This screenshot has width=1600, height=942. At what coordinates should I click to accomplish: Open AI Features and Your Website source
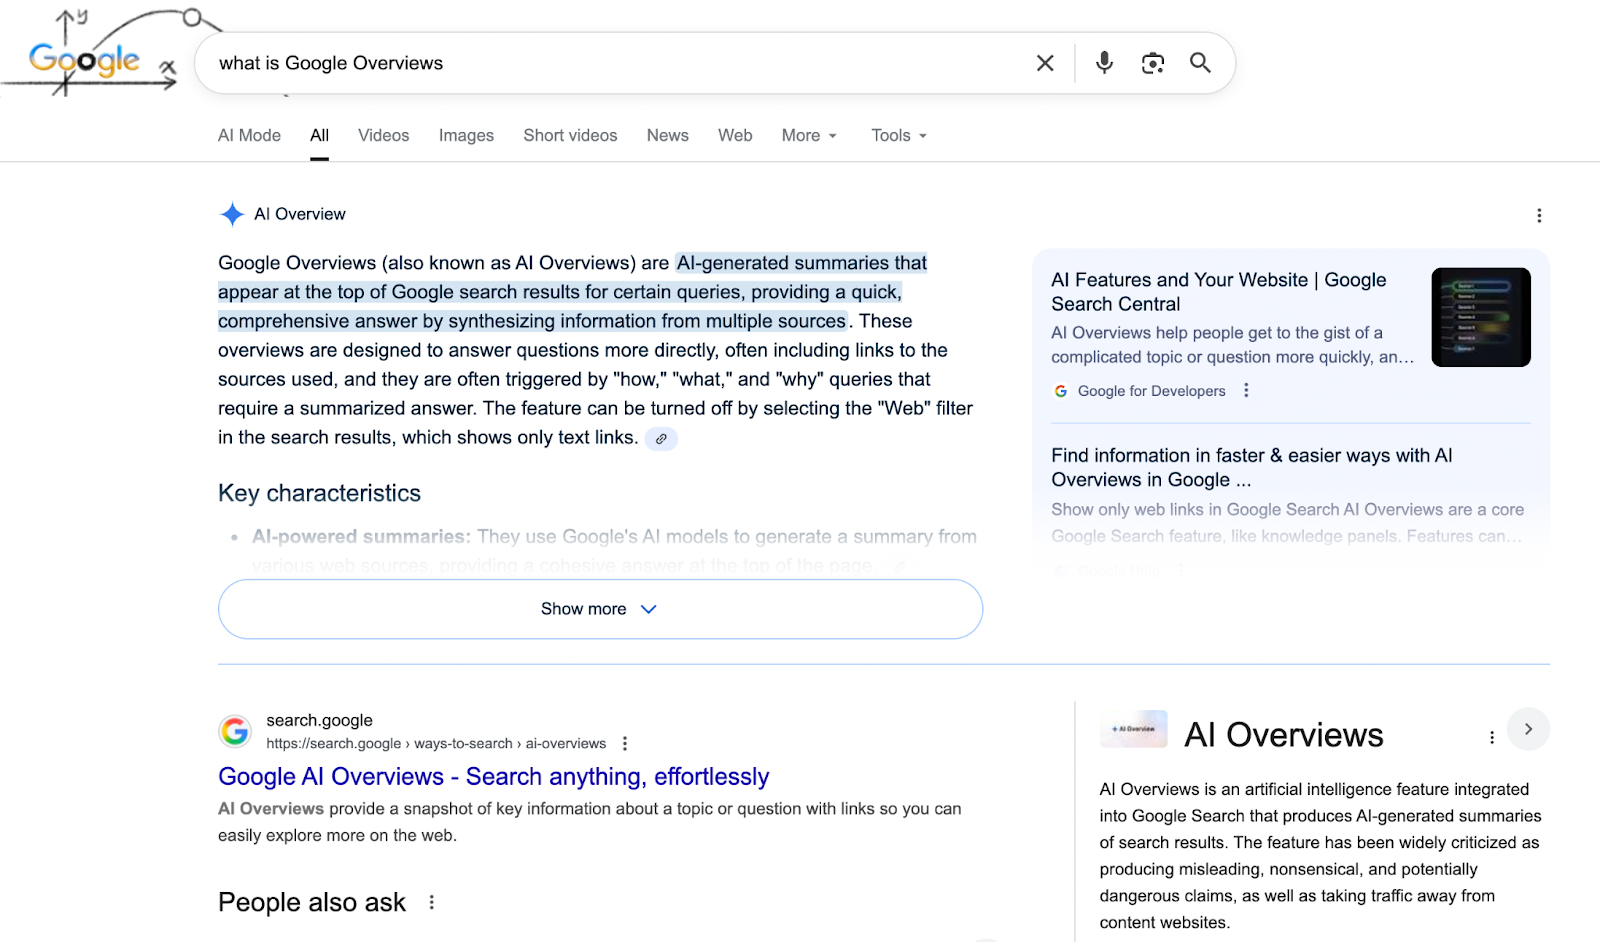pyautogui.click(x=1218, y=292)
